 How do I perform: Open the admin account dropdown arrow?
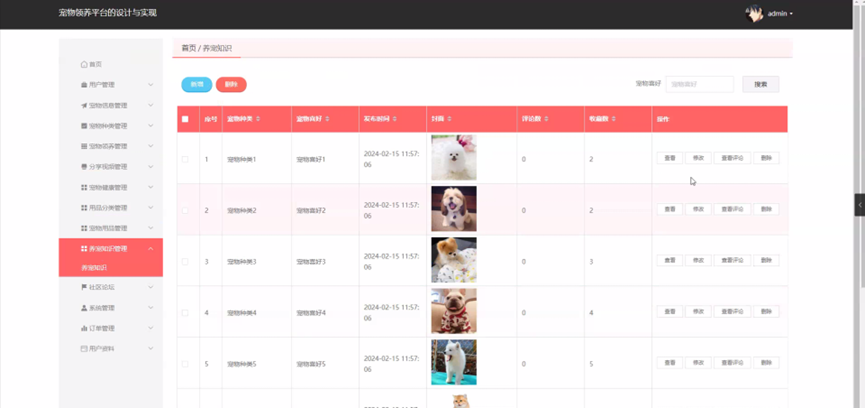tap(791, 14)
